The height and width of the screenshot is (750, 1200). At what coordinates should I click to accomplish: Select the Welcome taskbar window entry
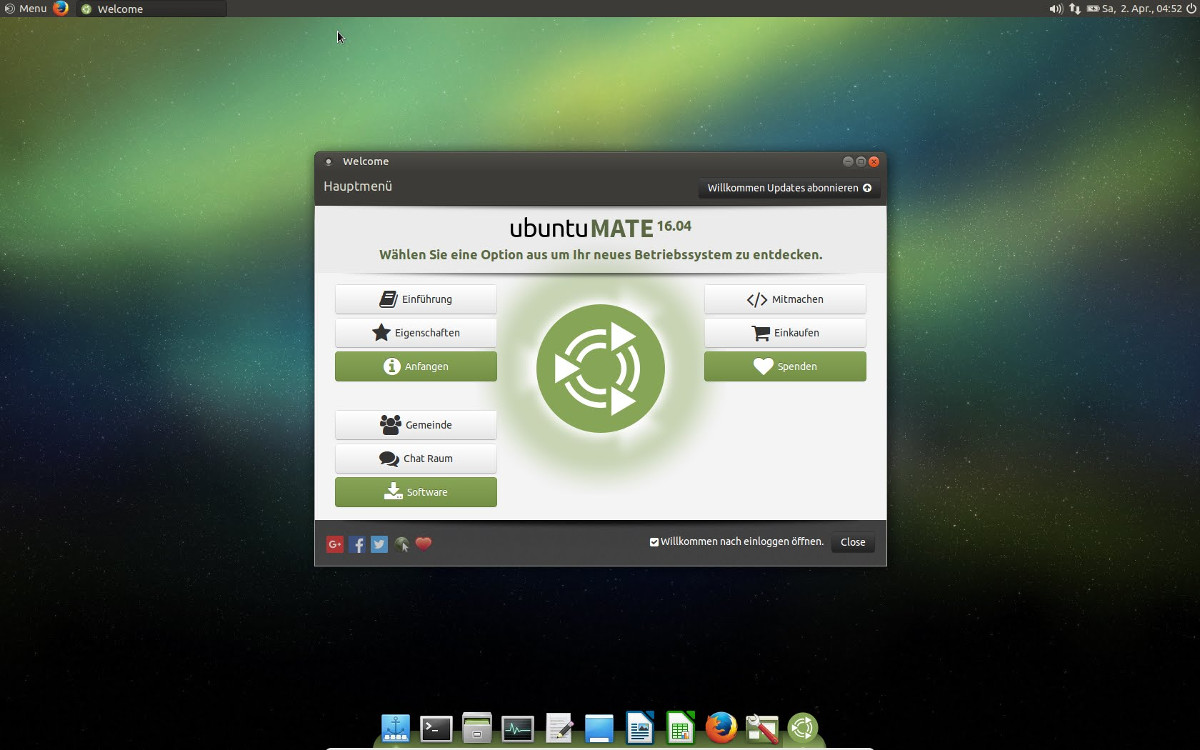(x=152, y=9)
